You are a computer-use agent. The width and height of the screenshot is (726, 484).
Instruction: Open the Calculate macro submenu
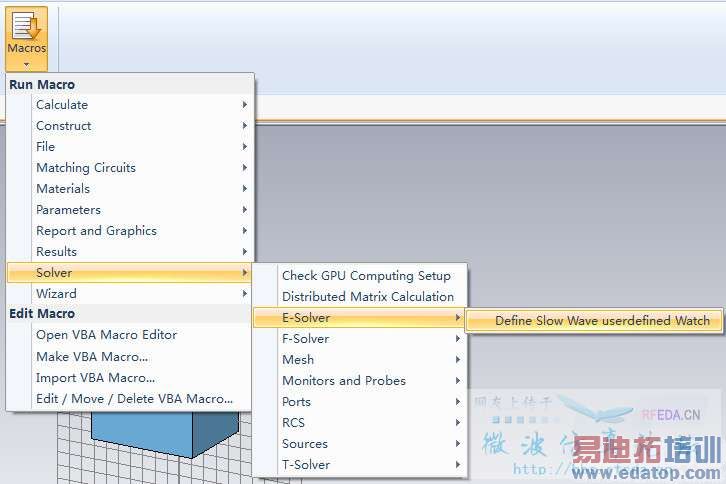[62, 105]
